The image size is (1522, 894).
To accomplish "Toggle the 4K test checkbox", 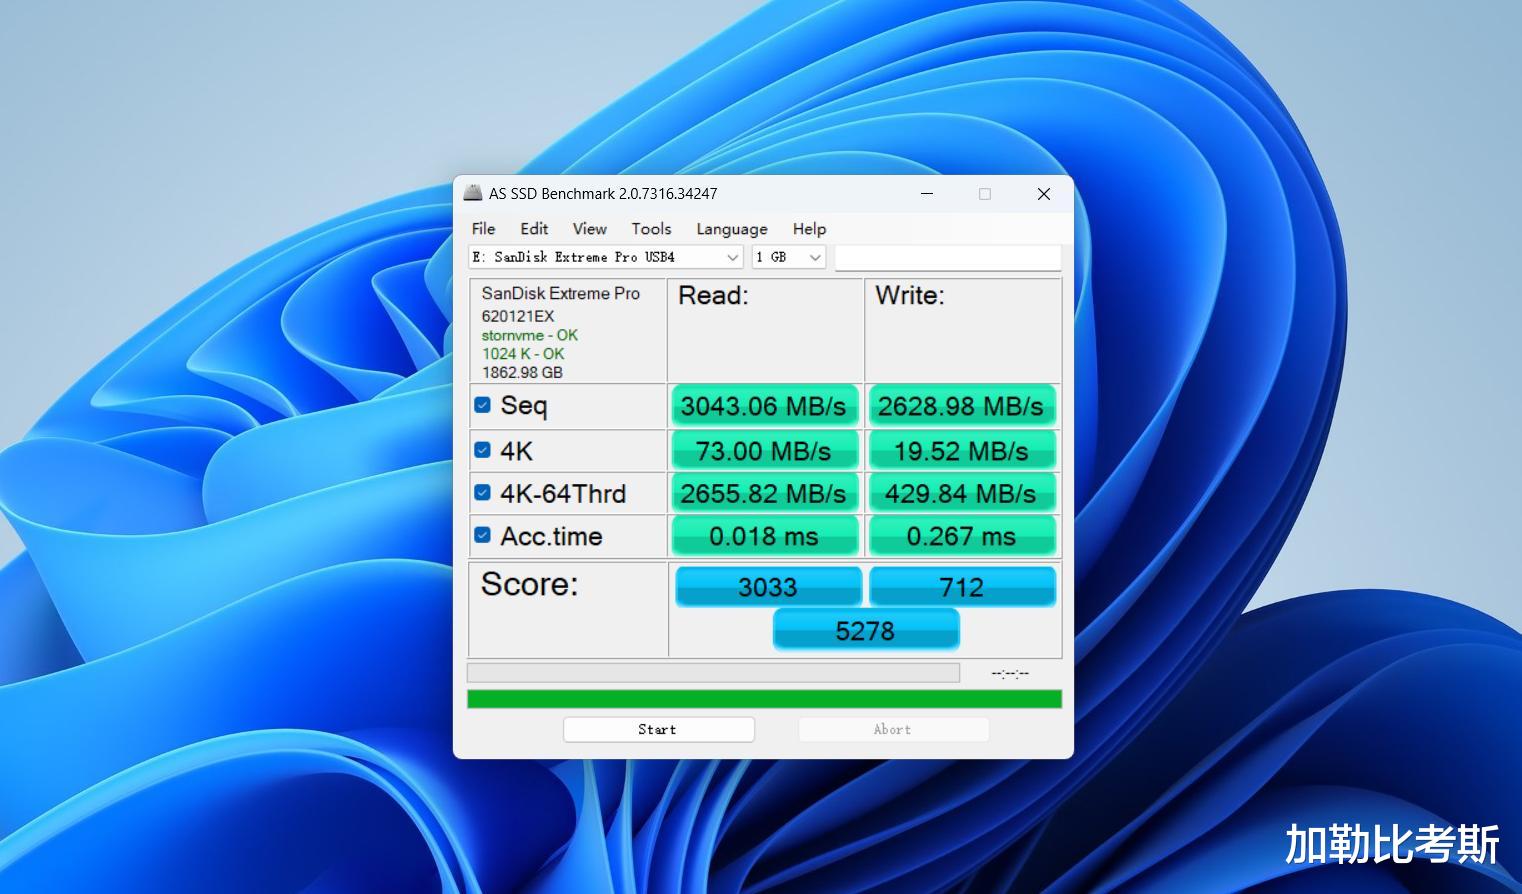I will tap(482, 450).
